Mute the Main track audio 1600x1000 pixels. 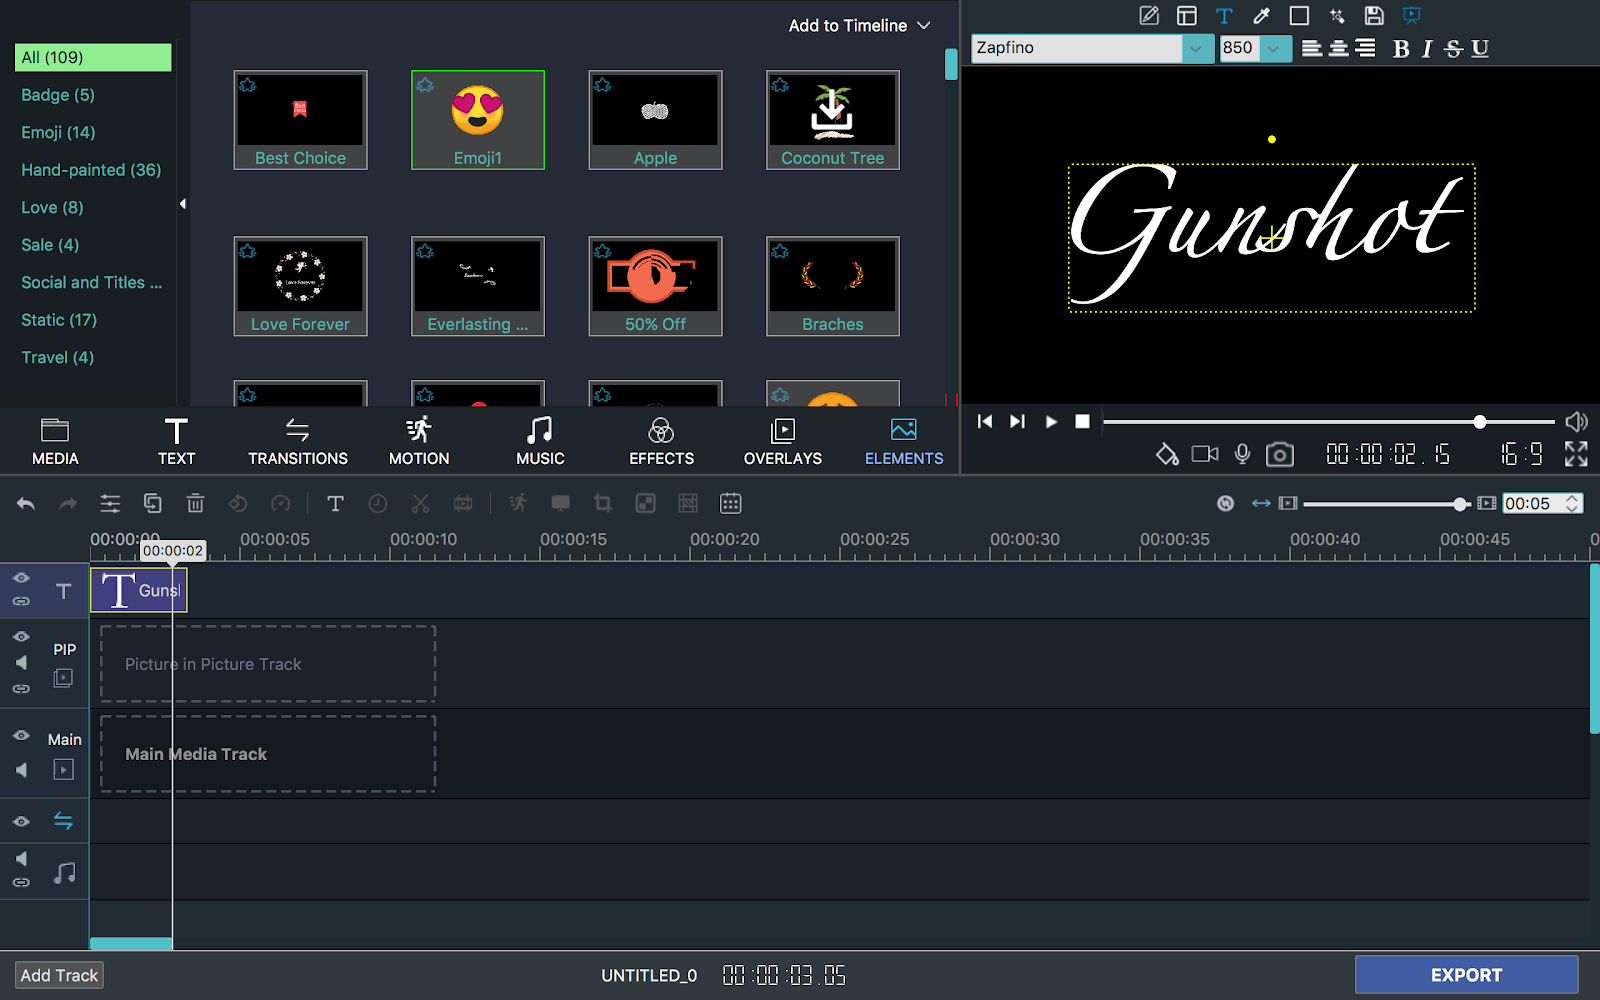(21, 770)
